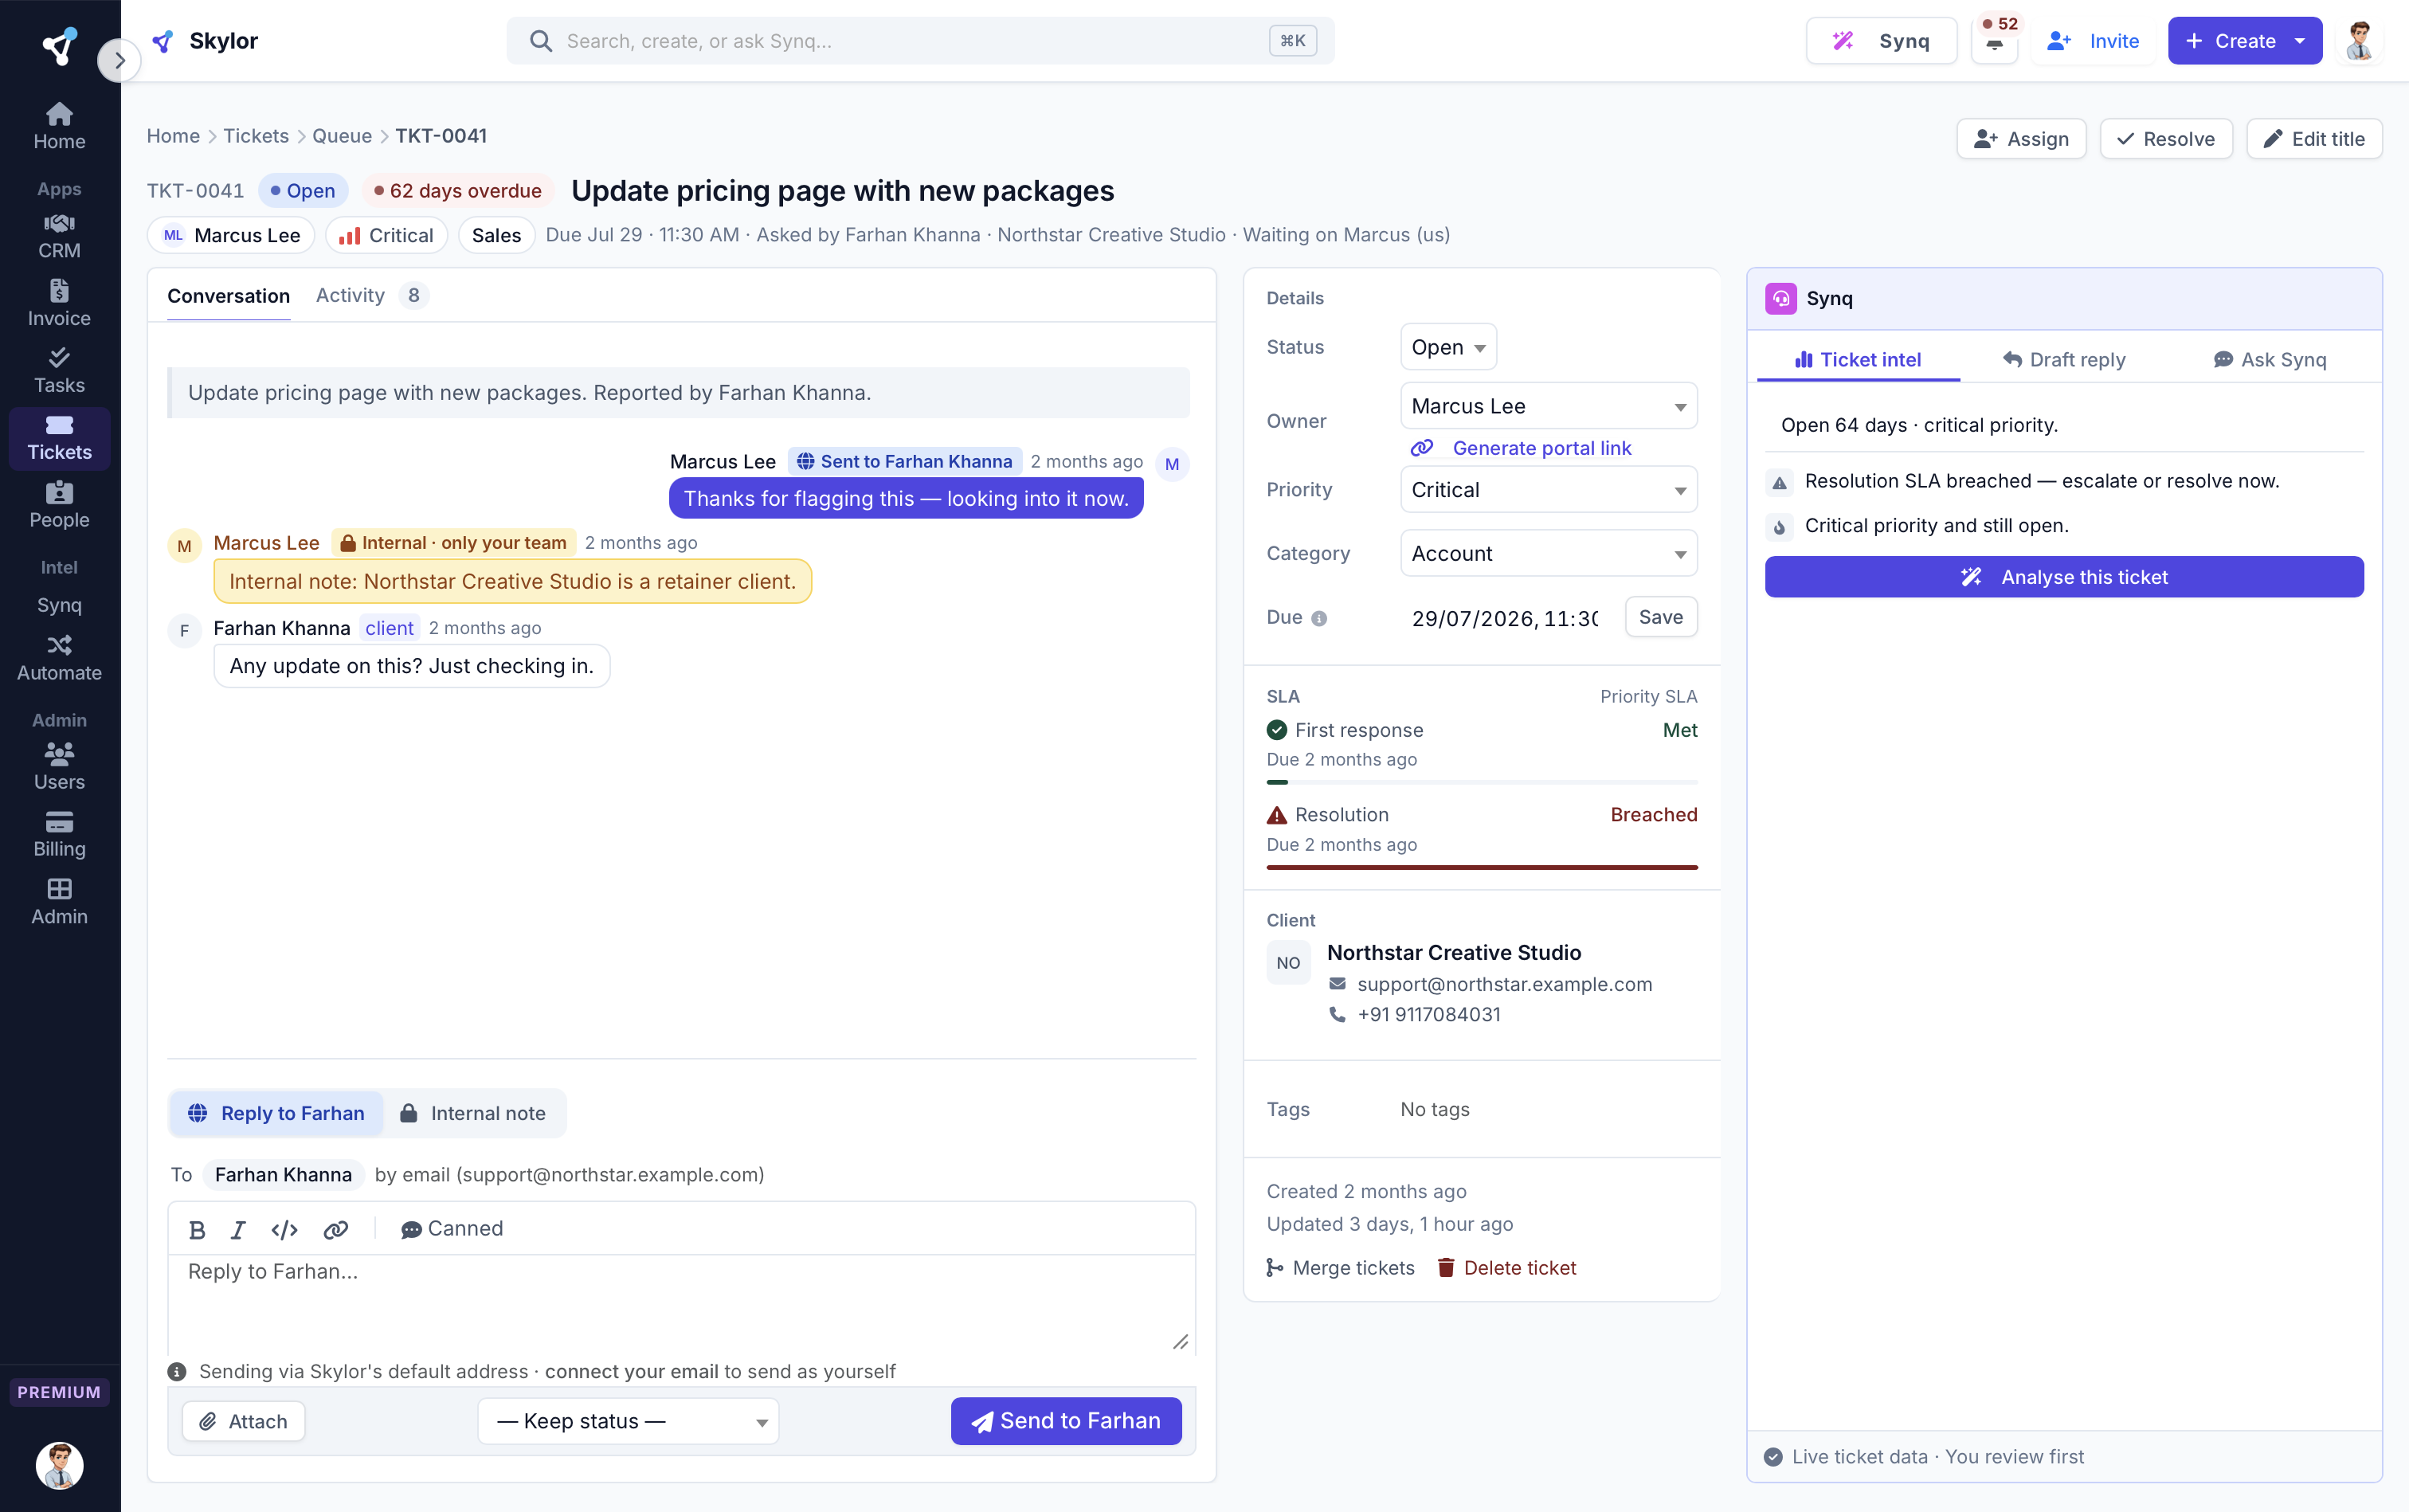Open the Keep status dropdown
This screenshot has width=2409, height=1512.
click(628, 1421)
